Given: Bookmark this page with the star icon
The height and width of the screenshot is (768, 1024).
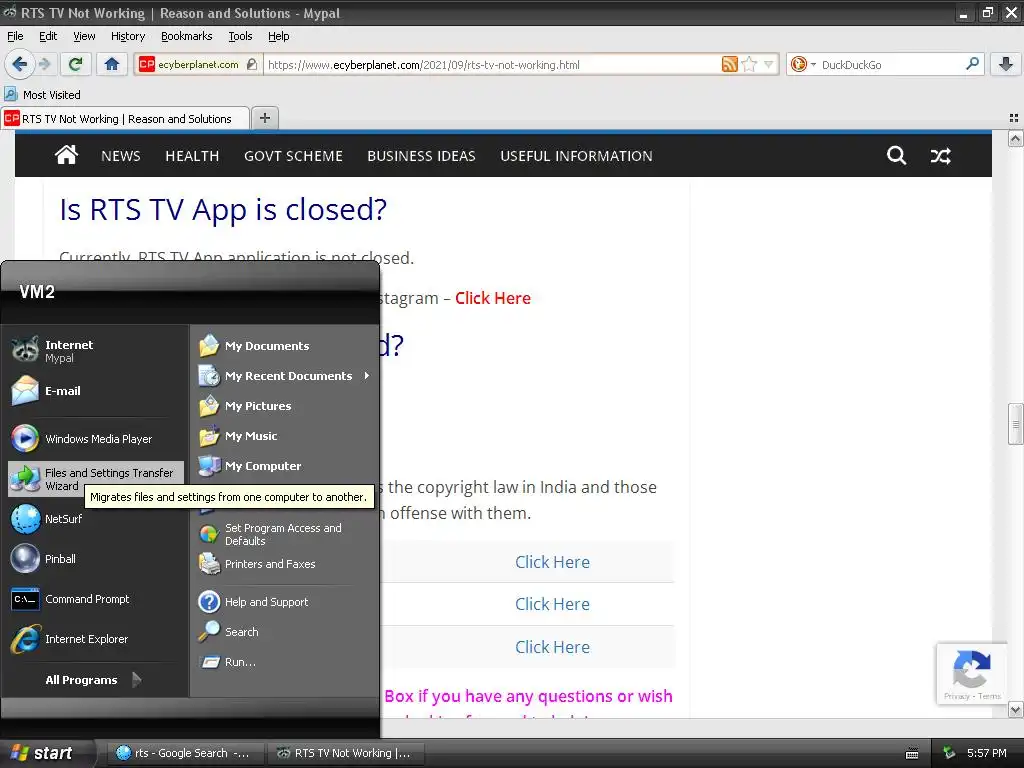Looking at the screenshot, I should [749, 64].
